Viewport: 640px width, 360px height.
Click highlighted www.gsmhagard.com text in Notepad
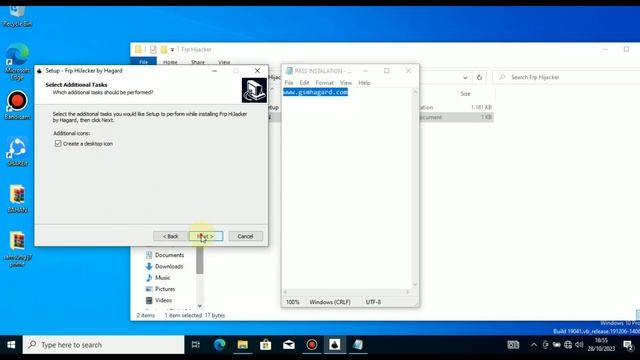(316, 92)
